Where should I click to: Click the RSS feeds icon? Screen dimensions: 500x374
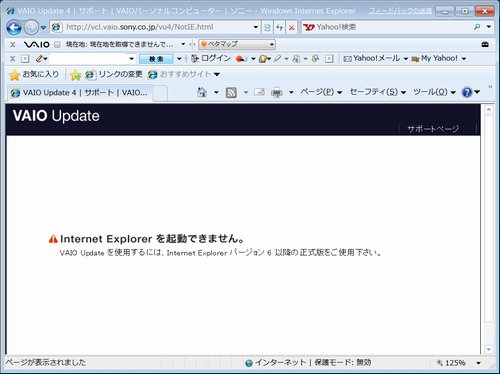[x=231, y=92]
